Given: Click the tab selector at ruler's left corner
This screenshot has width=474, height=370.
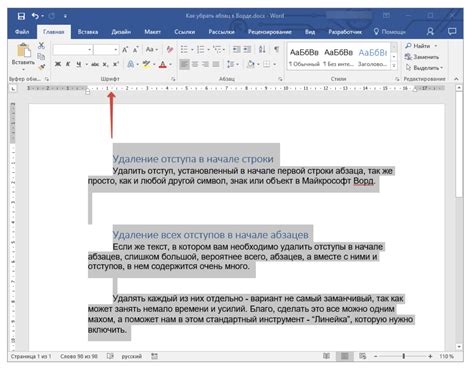Looking at the screenshot, I should click(13, 89).
